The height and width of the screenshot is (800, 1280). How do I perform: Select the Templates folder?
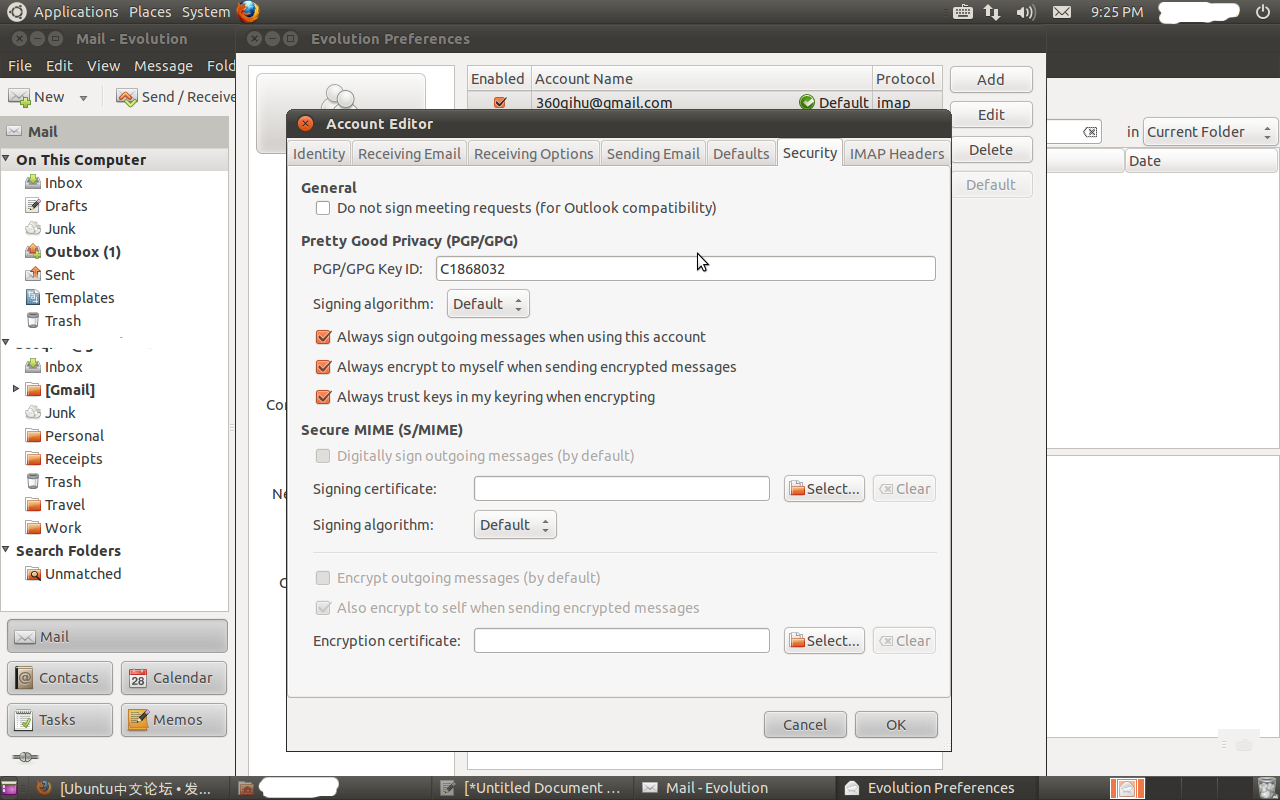[79, 298]
